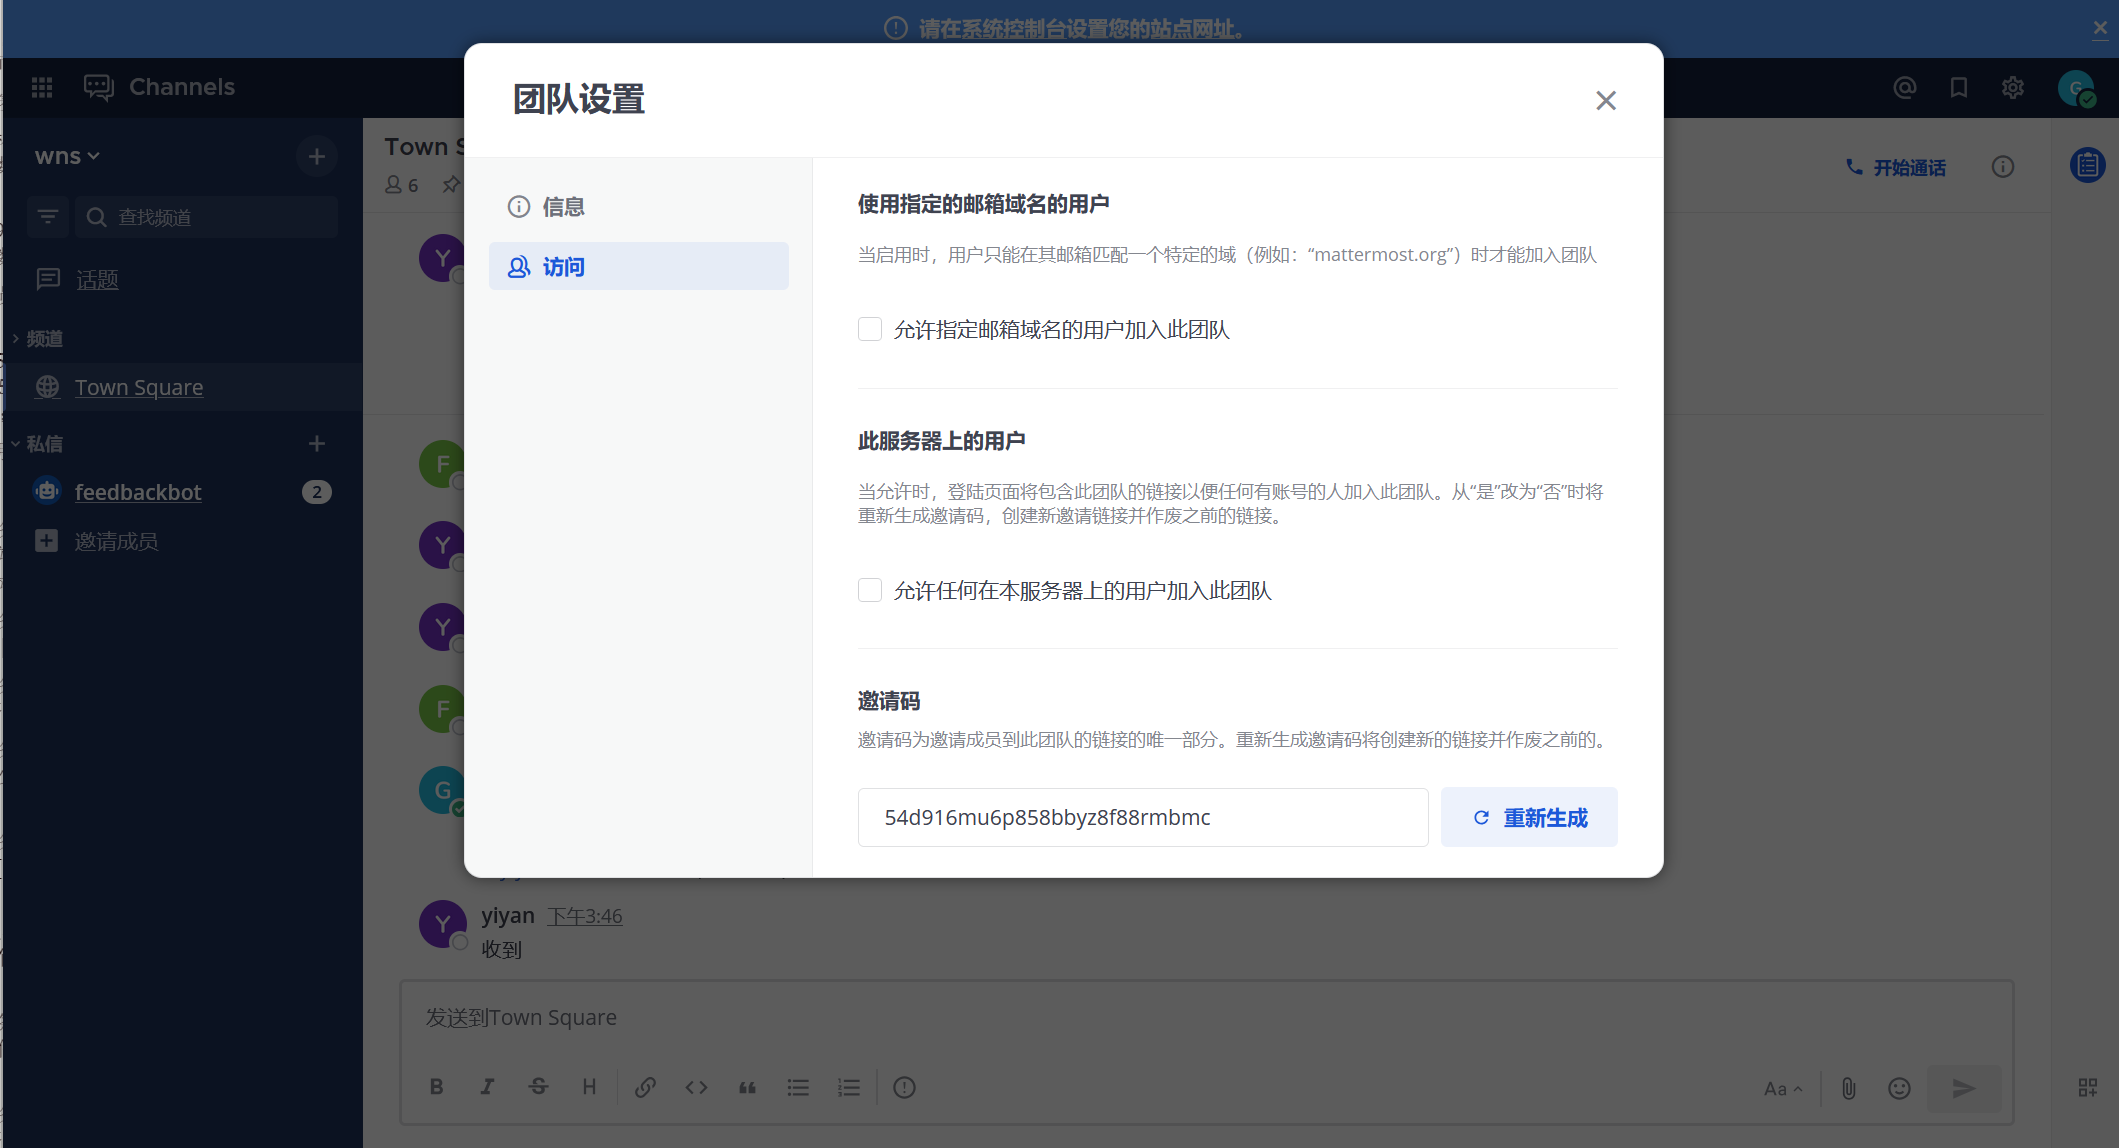The height and width of the screenshot is (1148, 2119).
Task: Open settings gear icon in header
Action: coord(2012,88)
